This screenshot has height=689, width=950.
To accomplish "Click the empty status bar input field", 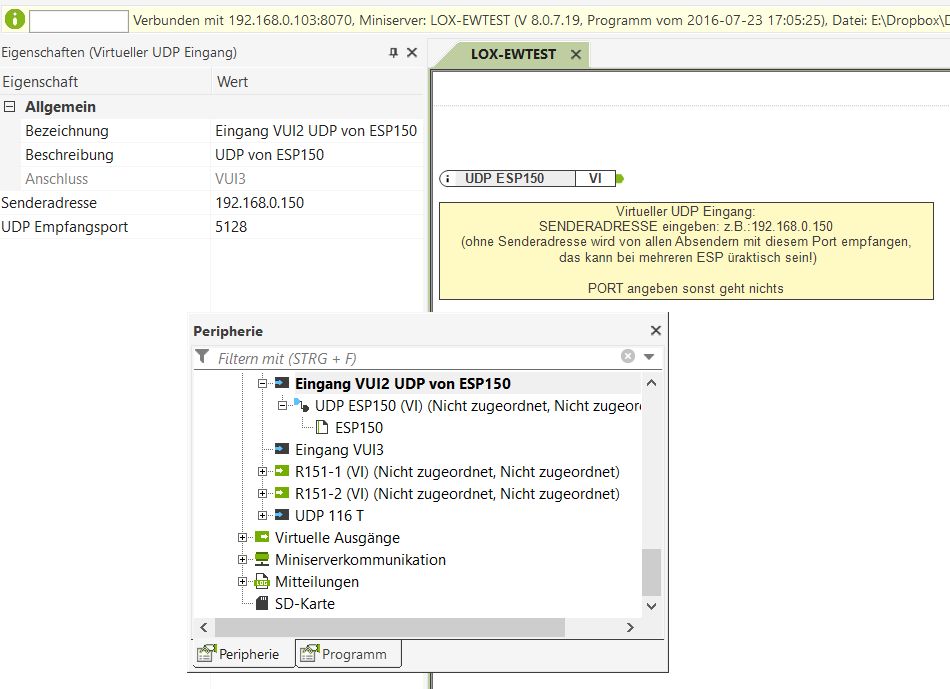I will (79, 21).
